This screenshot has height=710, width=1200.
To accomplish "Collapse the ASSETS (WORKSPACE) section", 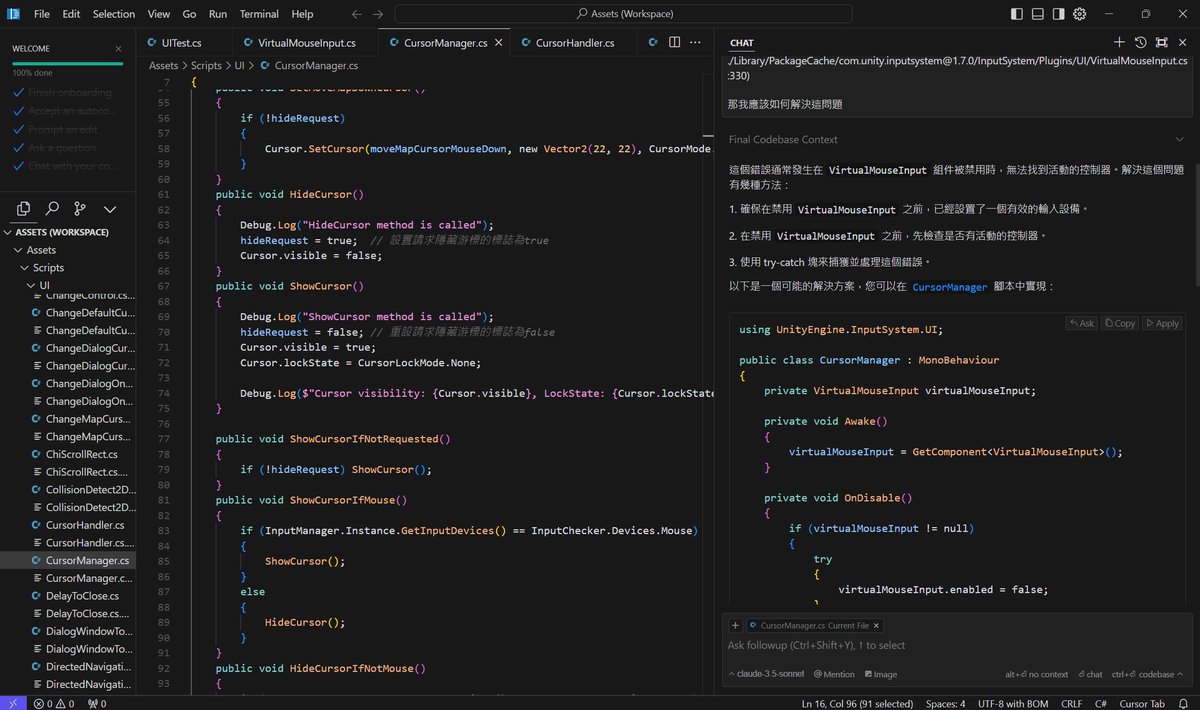I will click(68, 232).
